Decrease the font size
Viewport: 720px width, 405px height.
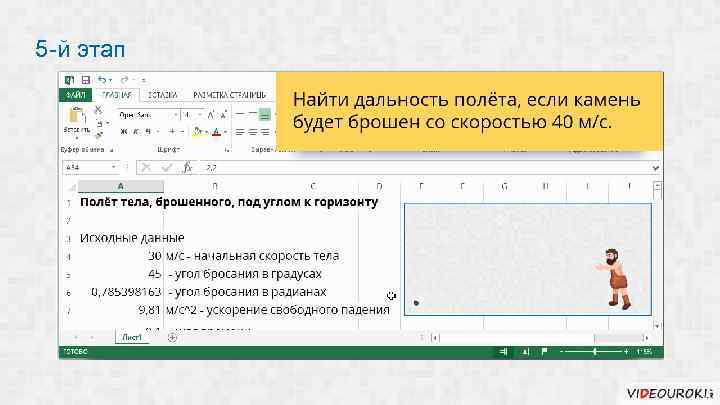pyautogui.click(x=224, y=115)
